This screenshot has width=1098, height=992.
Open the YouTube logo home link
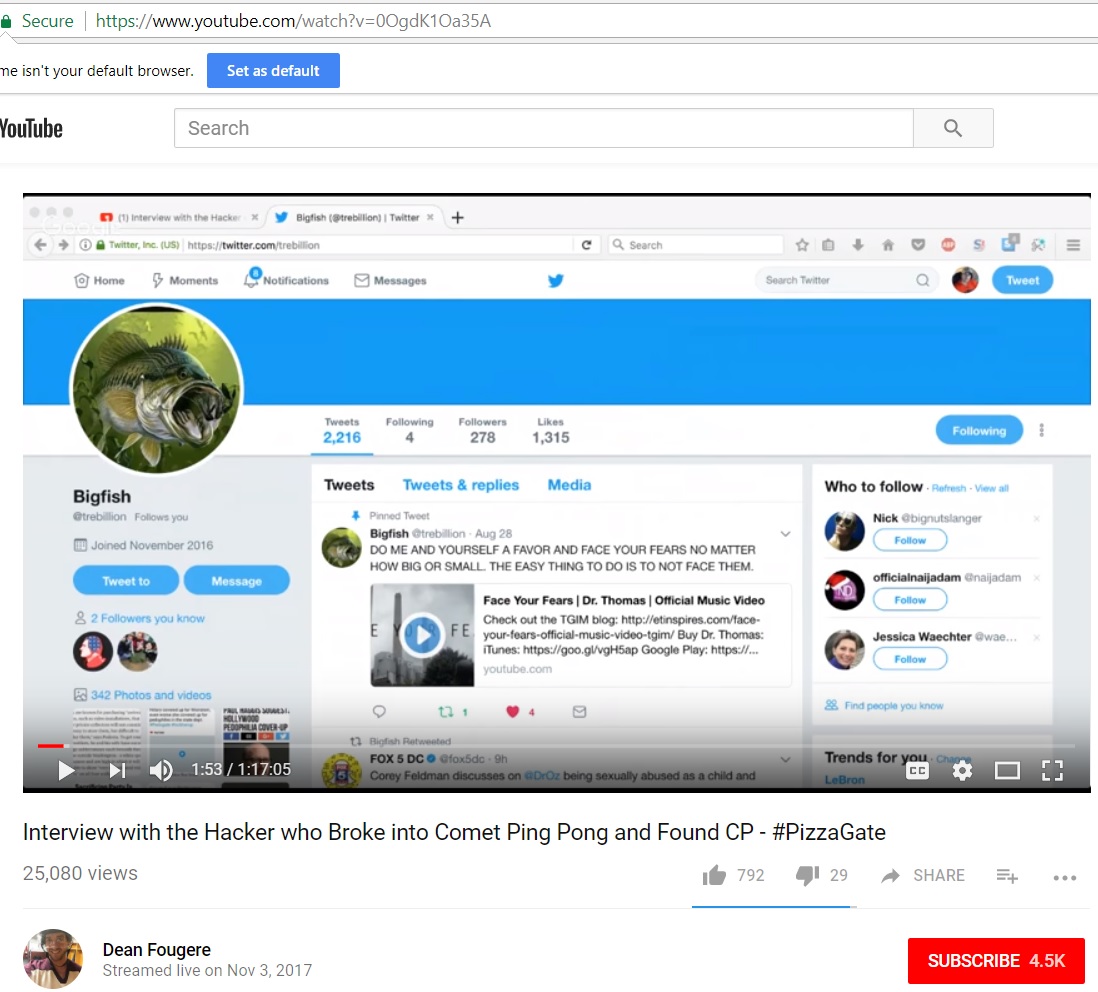click(x=32, y=129)
